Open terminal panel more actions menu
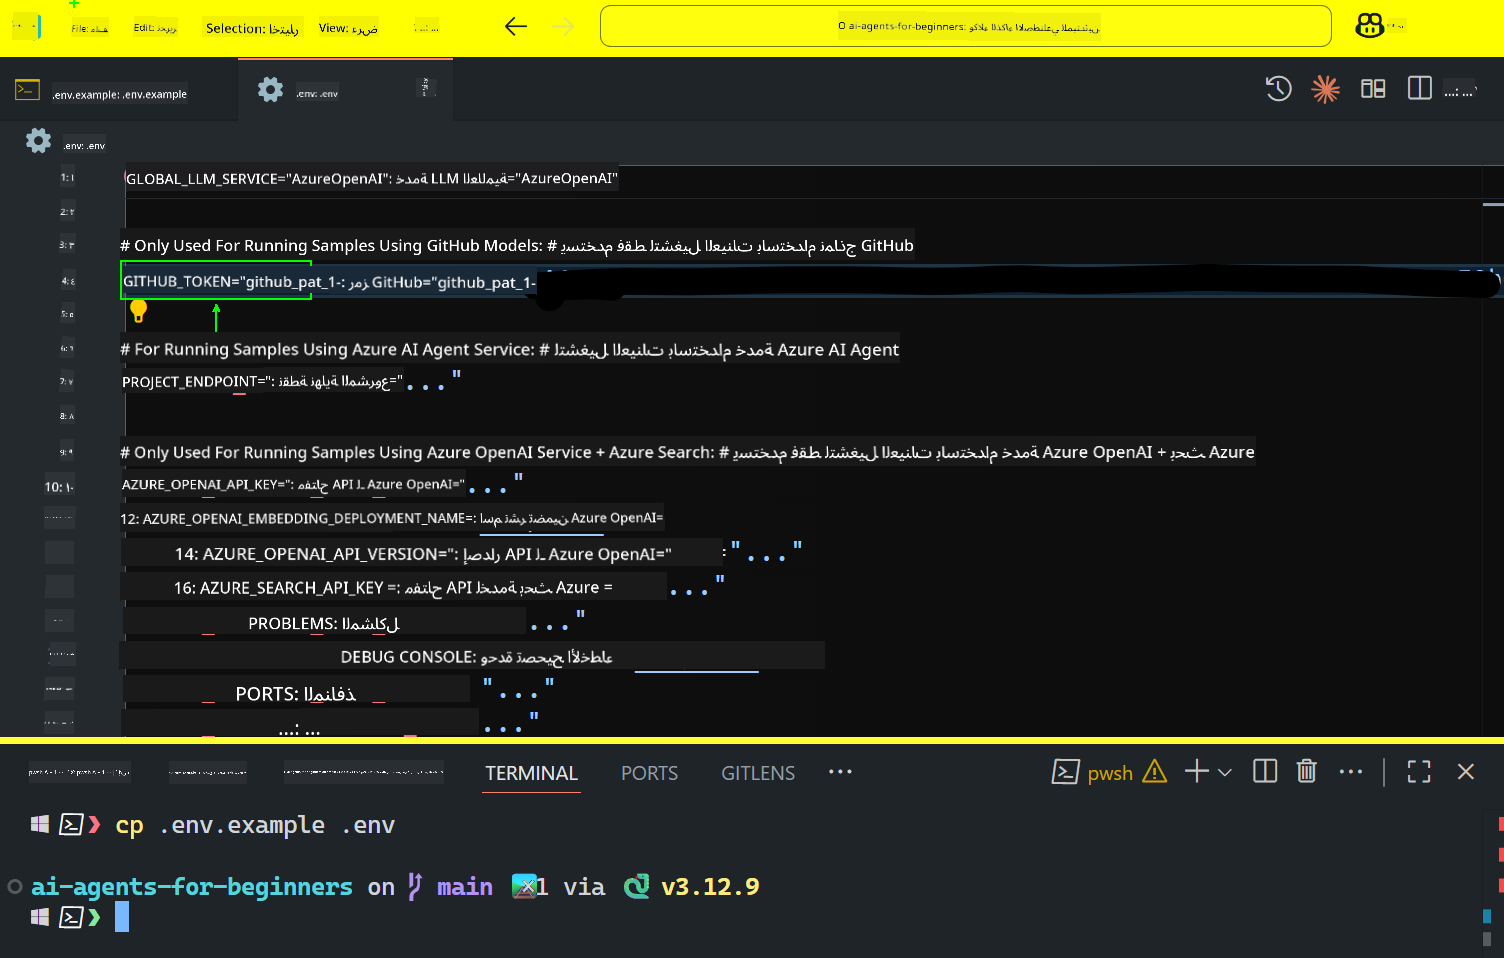The width and height of the screenshot is (1504, 958). (1351, 771)
